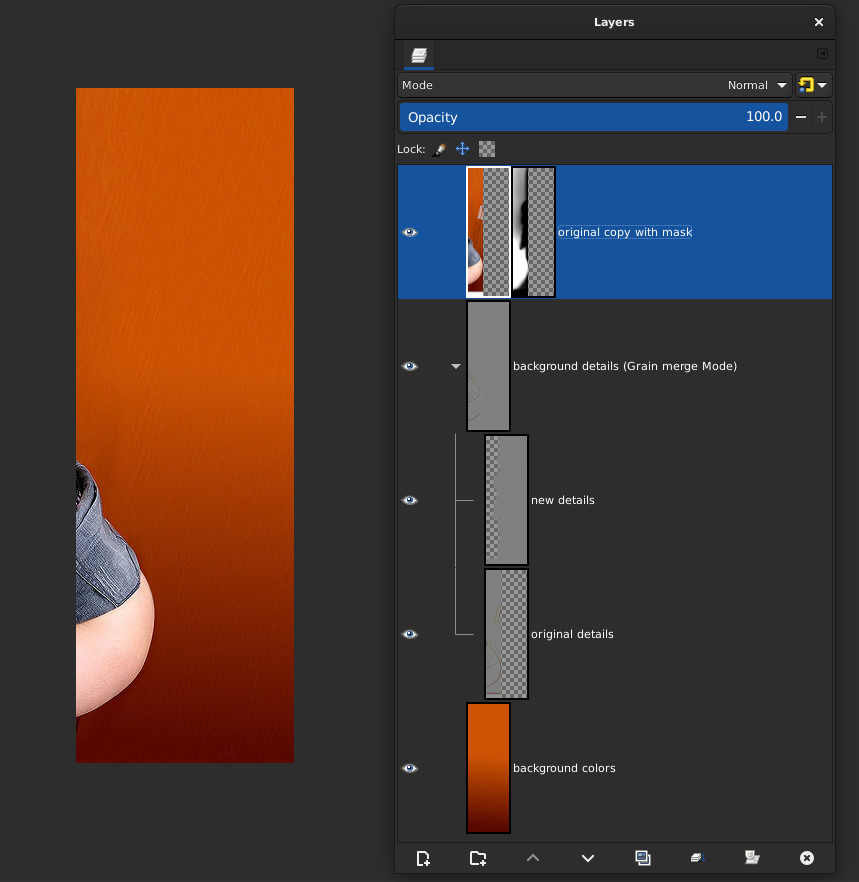859x882 pixels.
Task: Toggle visibility of 'new details' layer
Action: pos(410,500)
